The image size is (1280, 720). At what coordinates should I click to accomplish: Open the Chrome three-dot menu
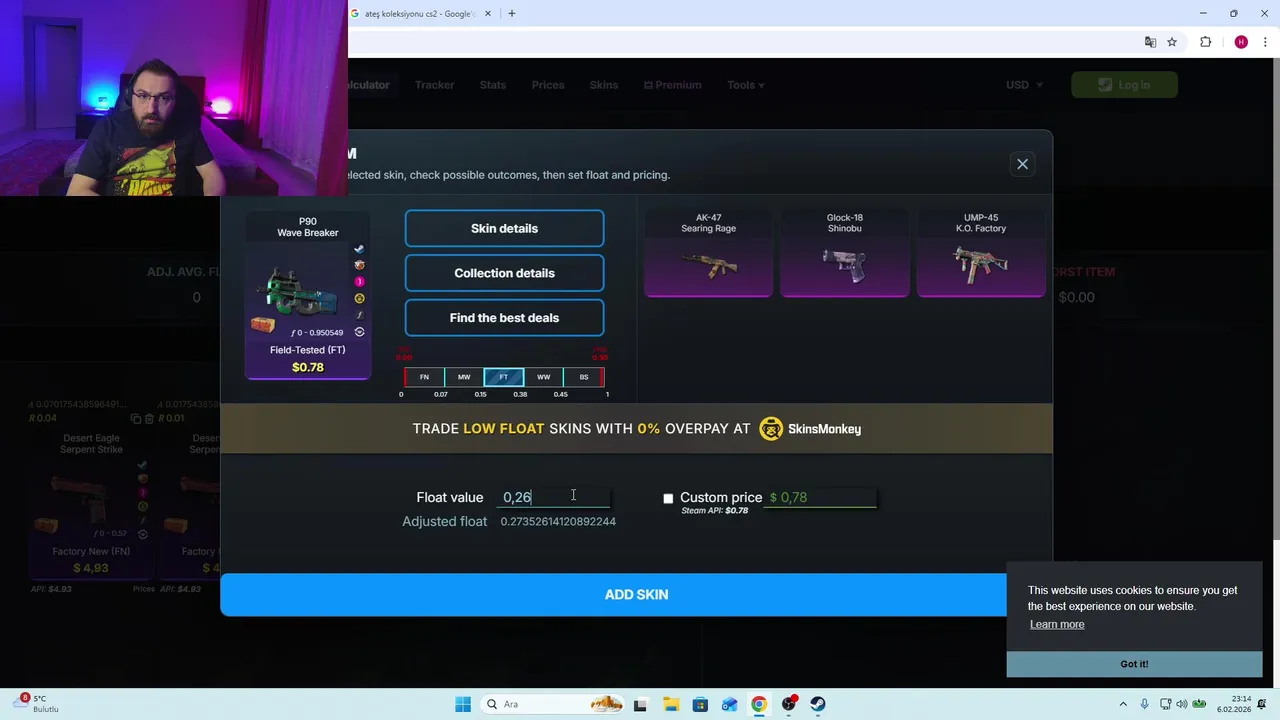(1265, 42)
